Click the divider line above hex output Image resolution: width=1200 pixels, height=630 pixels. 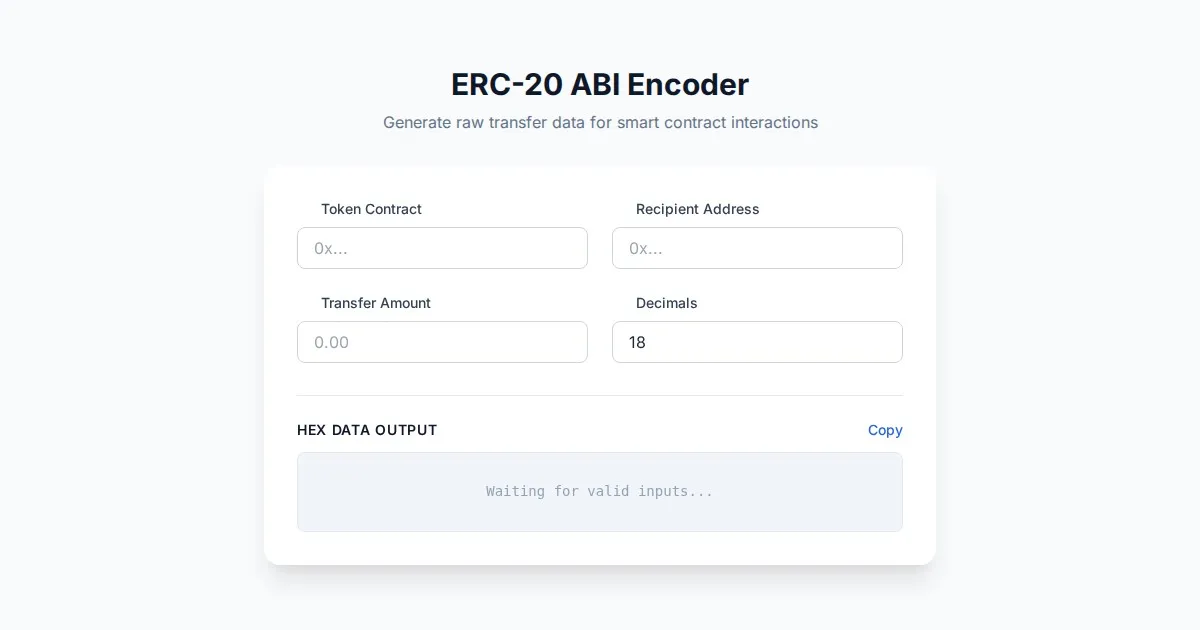600,395
